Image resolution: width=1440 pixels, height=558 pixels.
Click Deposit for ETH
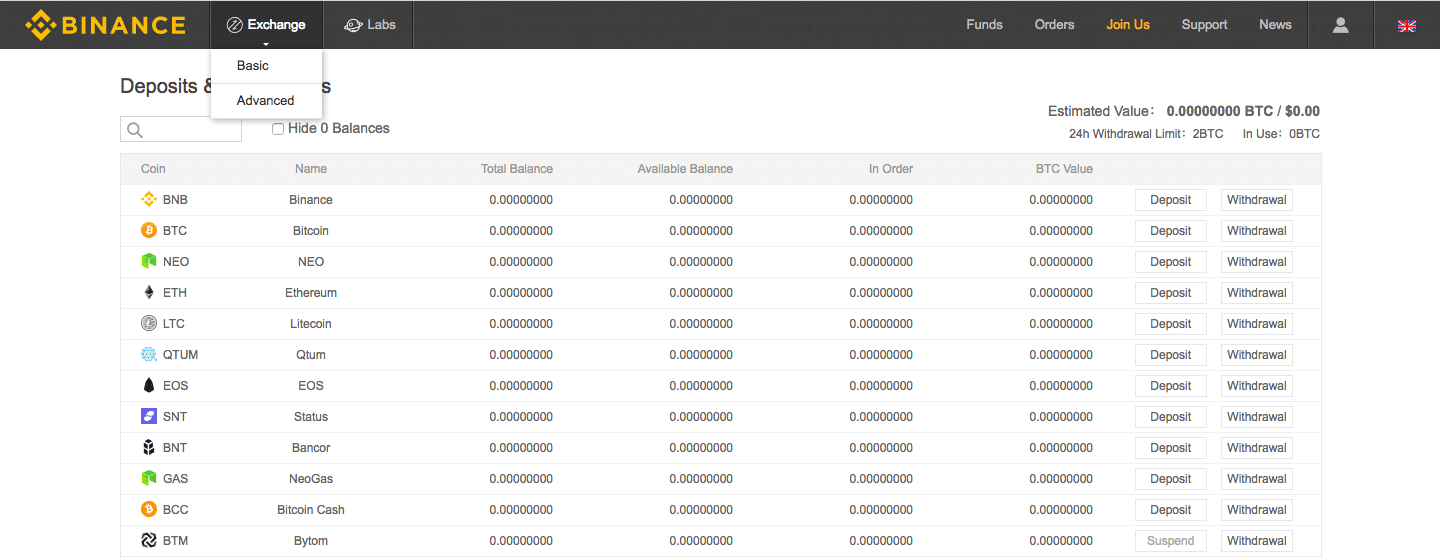click(x=1171, y=293)
